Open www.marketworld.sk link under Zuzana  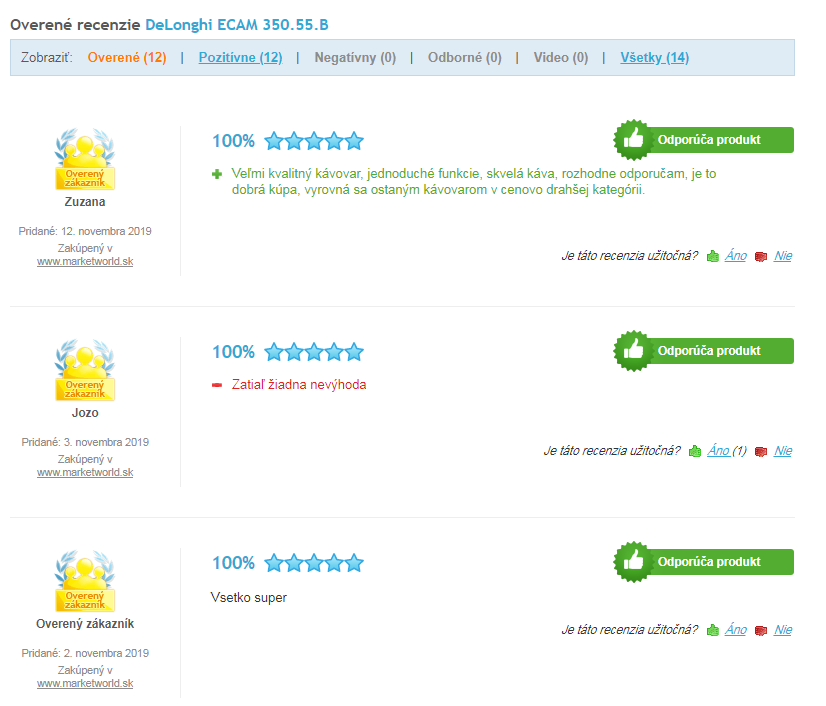(85, 261)
